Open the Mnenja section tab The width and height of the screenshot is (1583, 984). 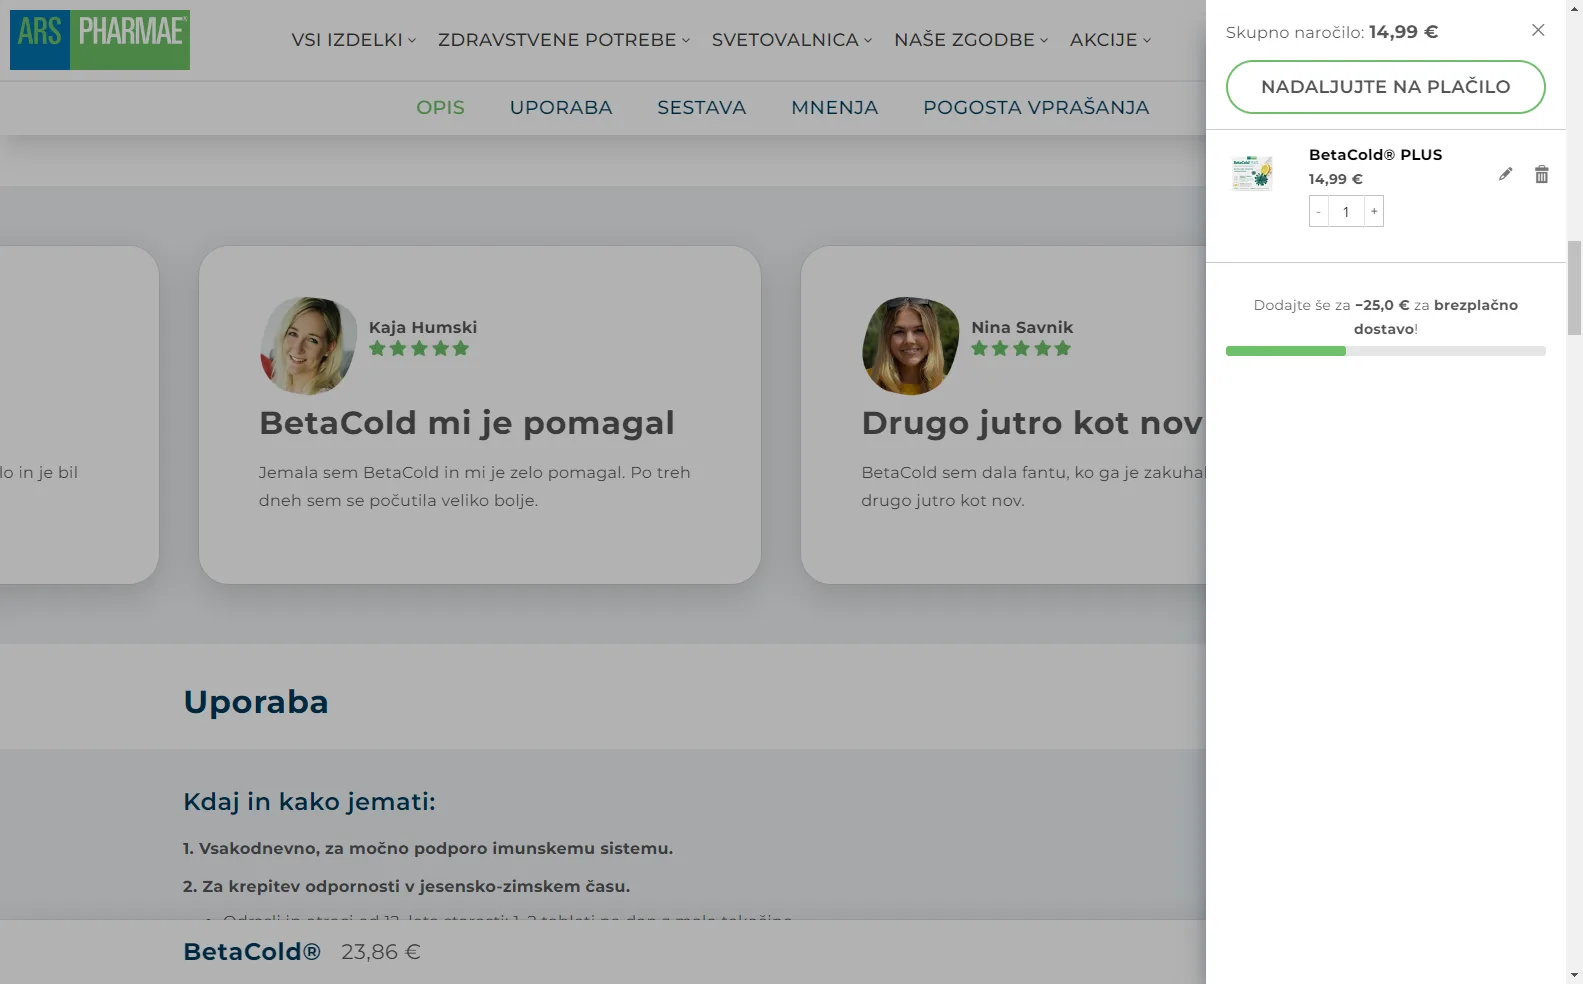pos(835,108)
